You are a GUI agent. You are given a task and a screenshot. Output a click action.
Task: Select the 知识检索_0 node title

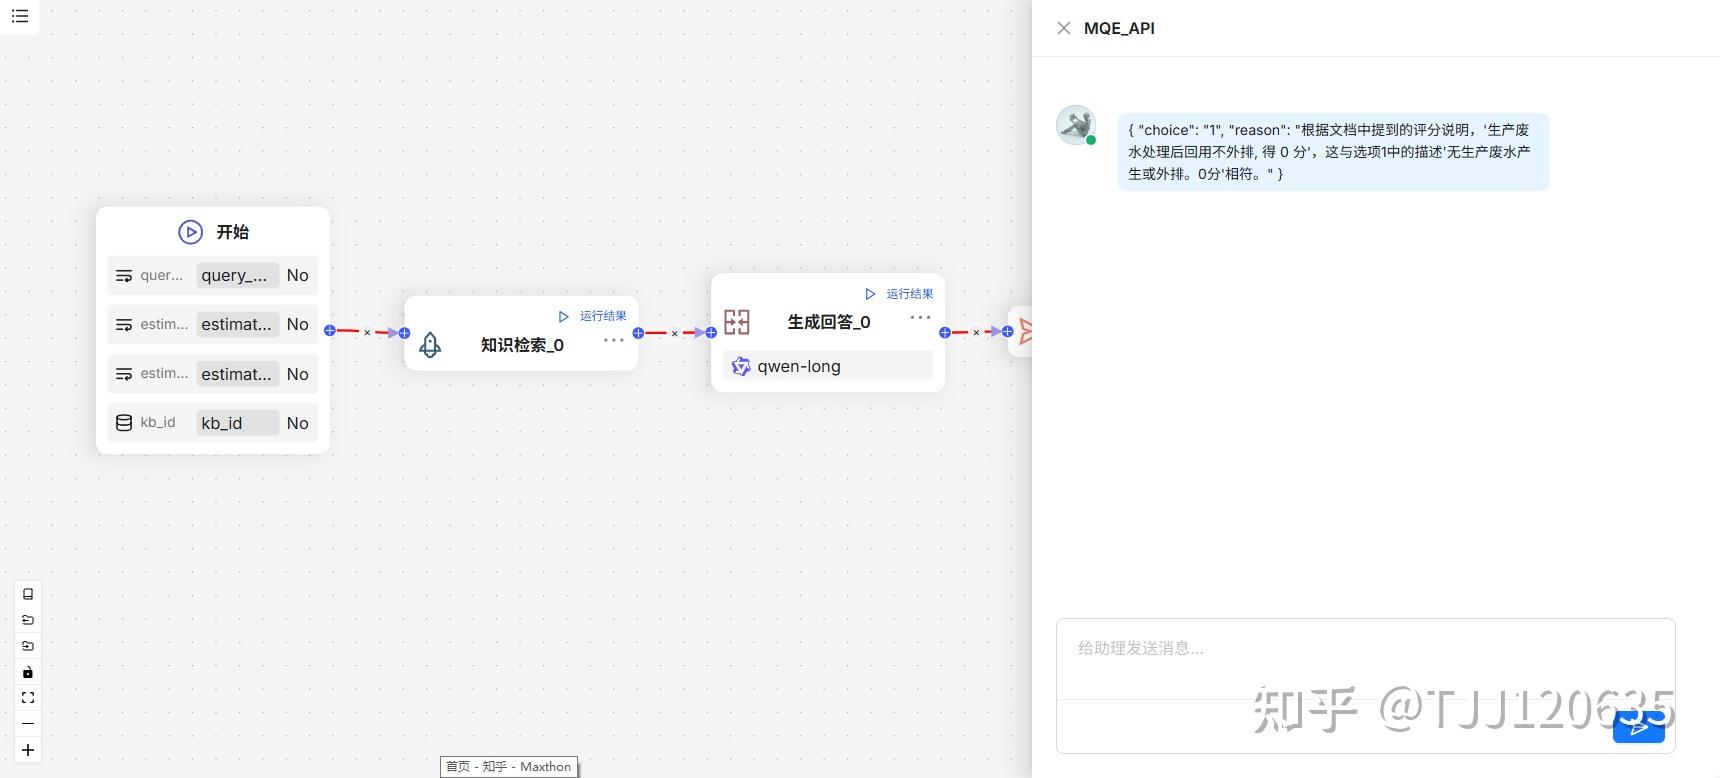click(x=522, y=345)
